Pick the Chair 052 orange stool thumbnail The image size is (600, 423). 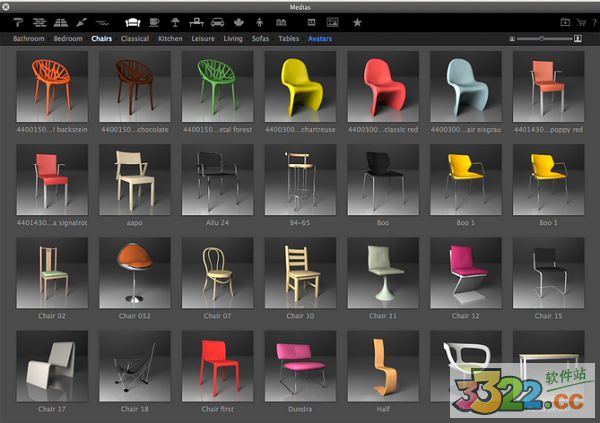tap(129, 271)
